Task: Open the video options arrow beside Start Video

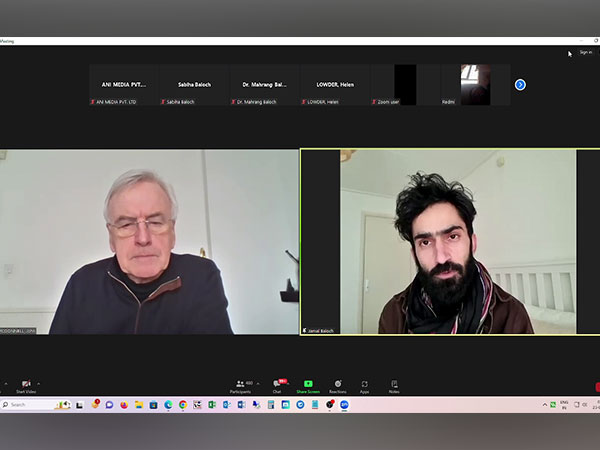Action: 39,383
